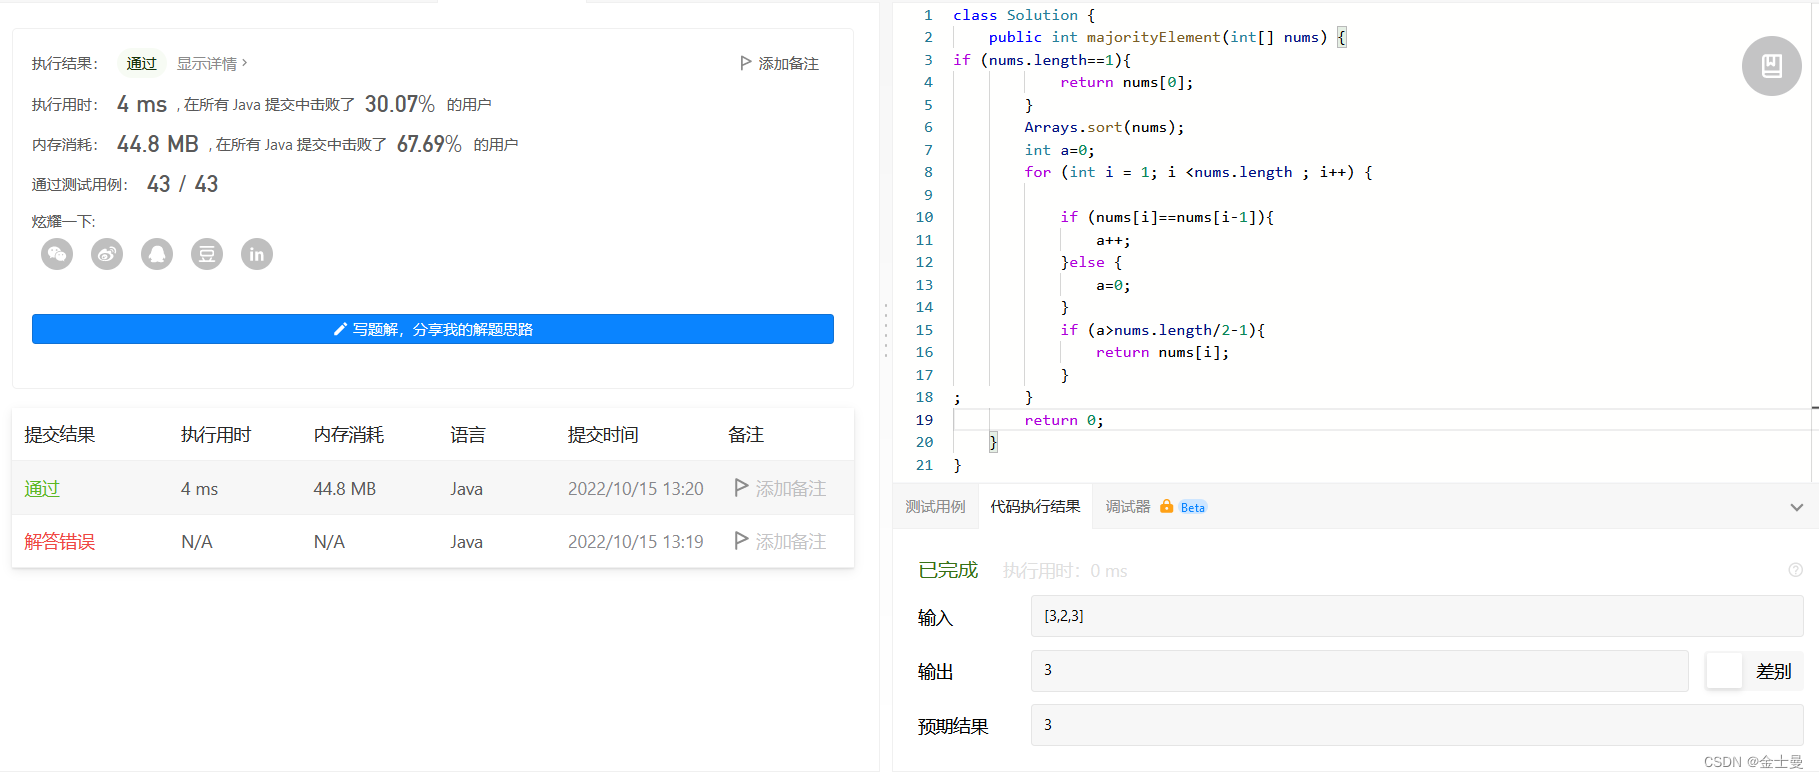Screen dimensions: 1819x779
Task: Click 内存消耗 column header
Action: click(349, 435)
